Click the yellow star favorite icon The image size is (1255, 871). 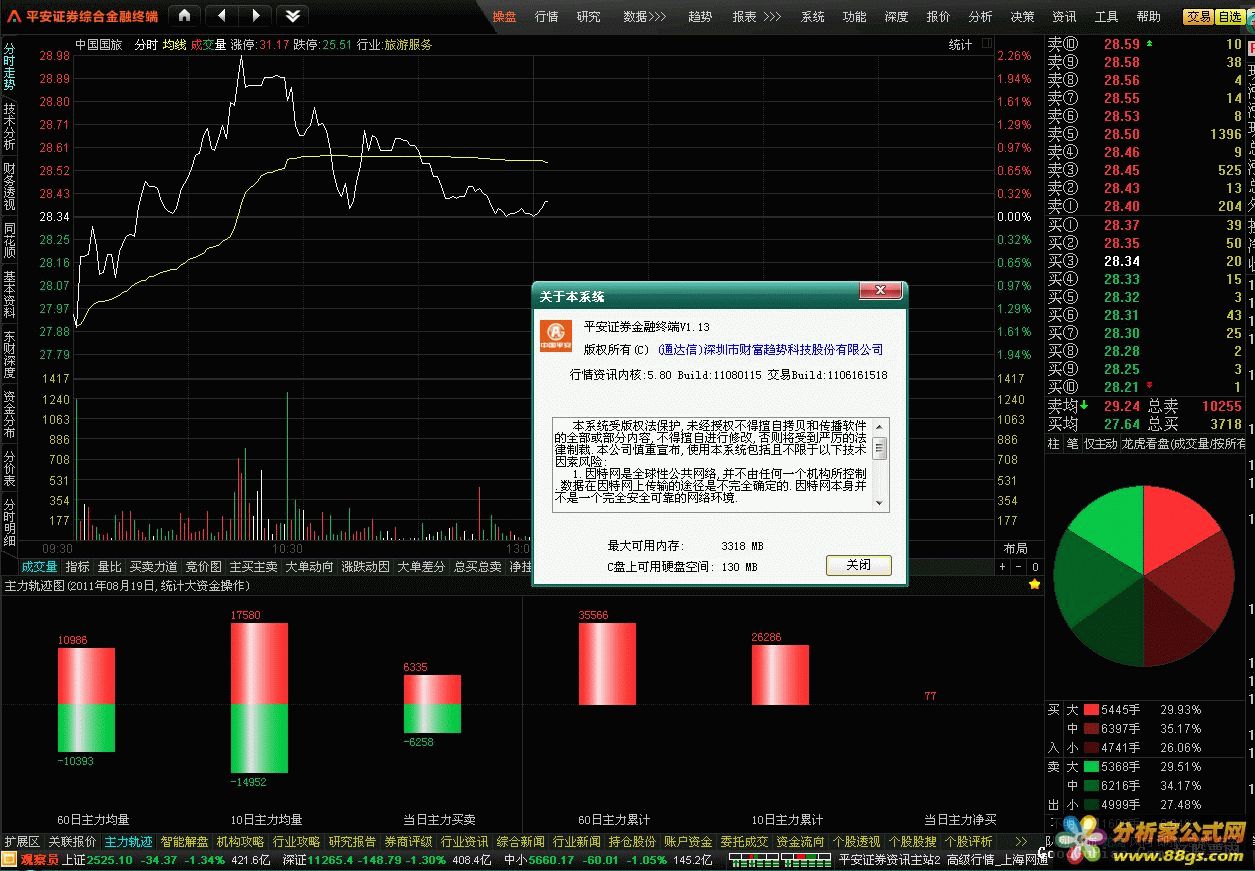(x=1034, y=584)
